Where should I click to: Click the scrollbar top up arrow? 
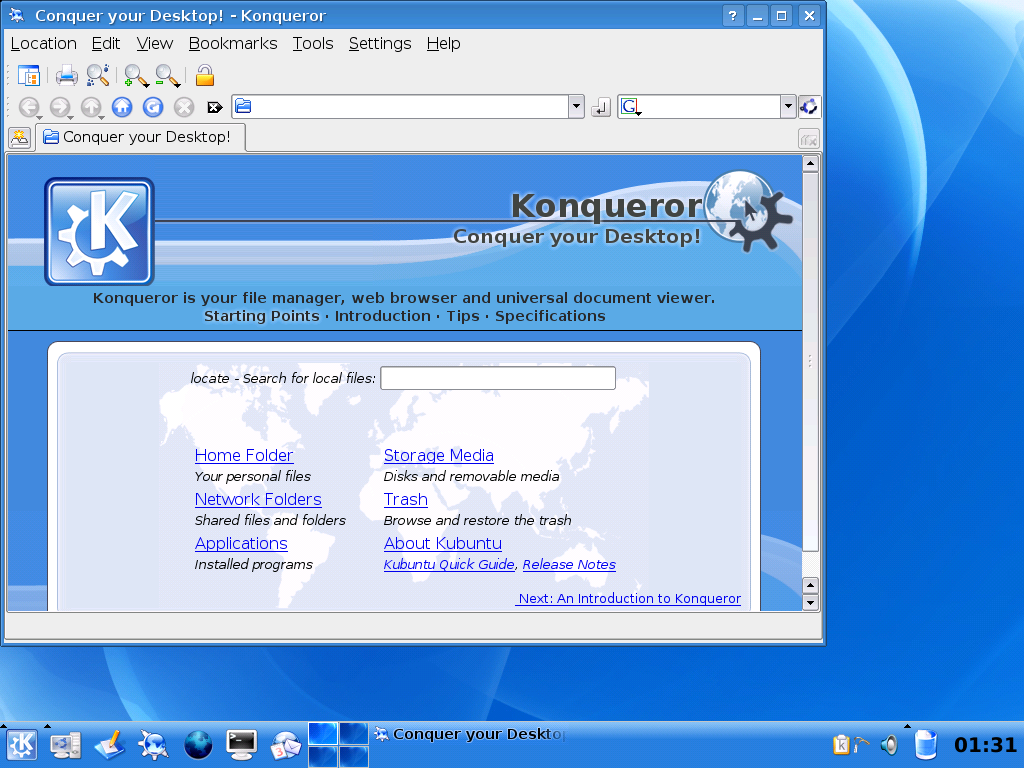pyautogui.click(x=810, y=163)
